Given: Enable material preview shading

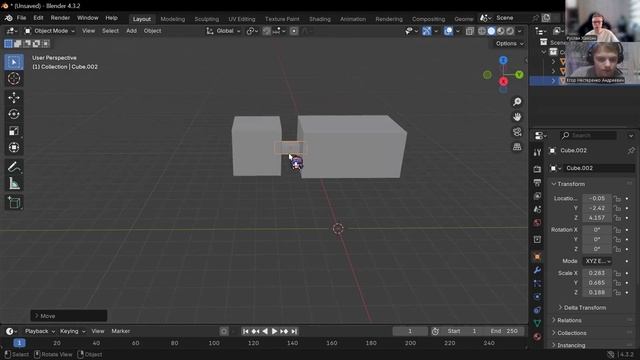Looking at the screenshot, I should [x=501, y=31].
